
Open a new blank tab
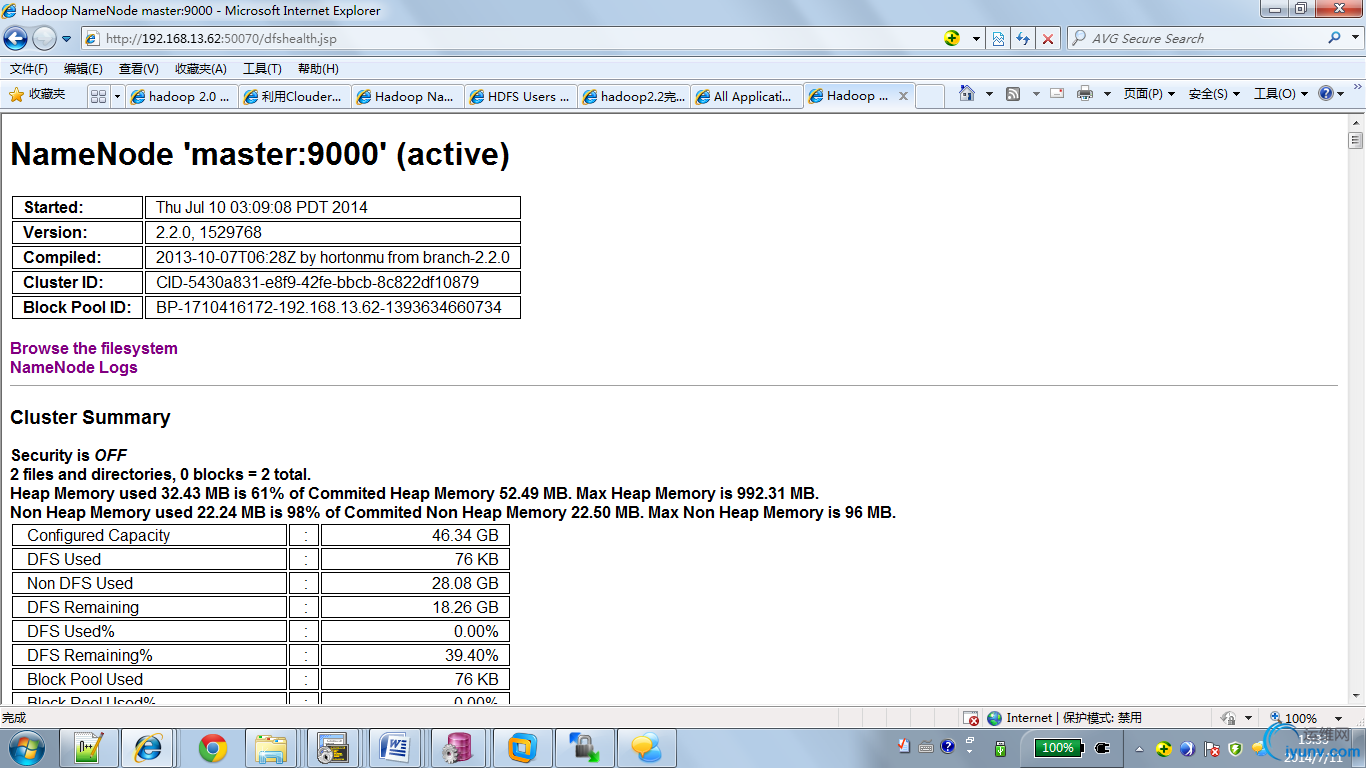[x=930, y=96]
